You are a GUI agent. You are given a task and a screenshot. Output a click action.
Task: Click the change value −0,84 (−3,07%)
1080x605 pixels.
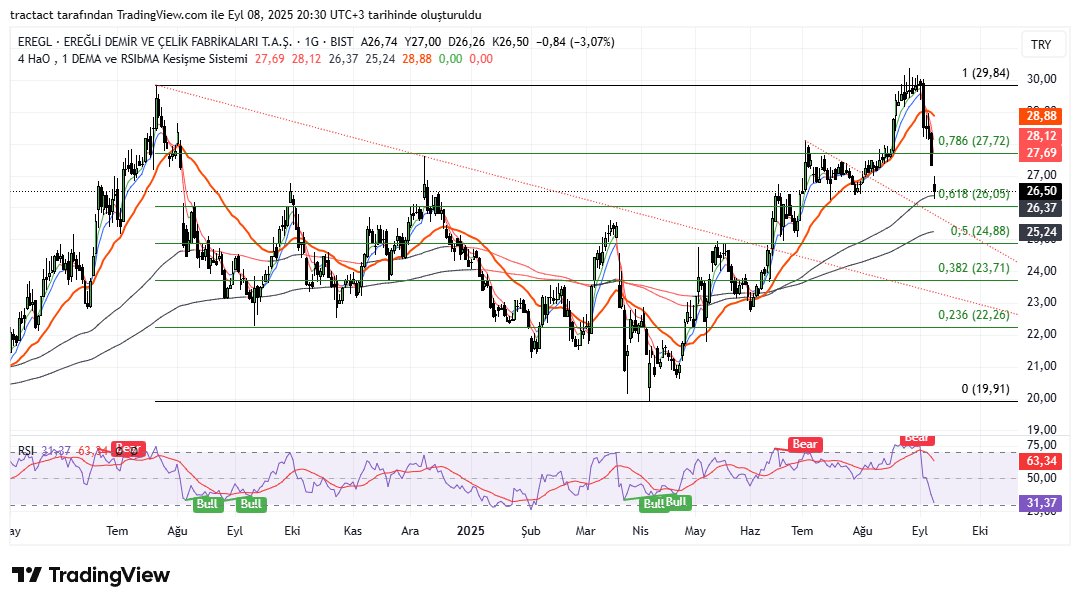pos(575,42)
